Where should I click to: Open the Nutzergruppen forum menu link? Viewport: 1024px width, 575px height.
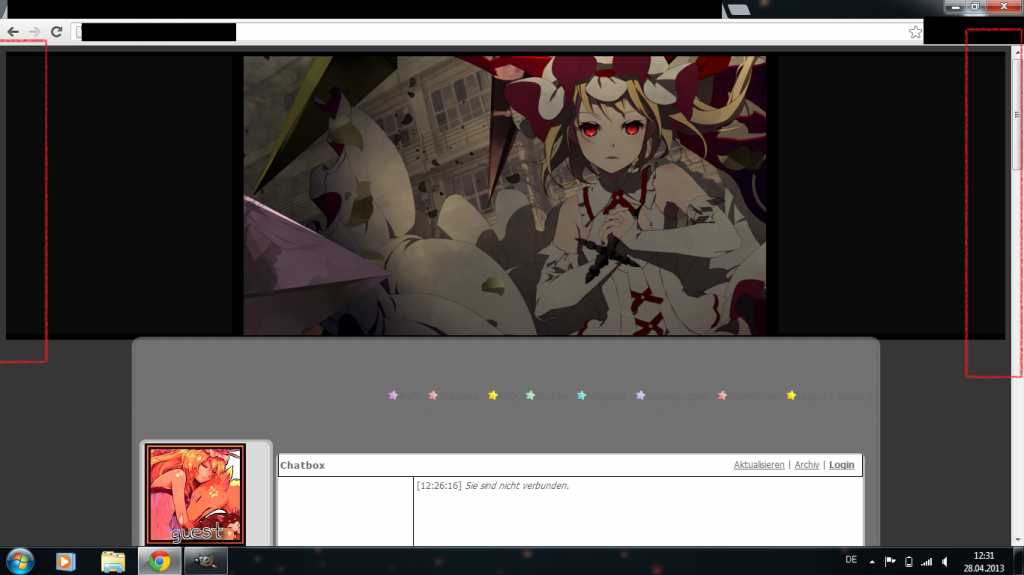coord(678,397)
